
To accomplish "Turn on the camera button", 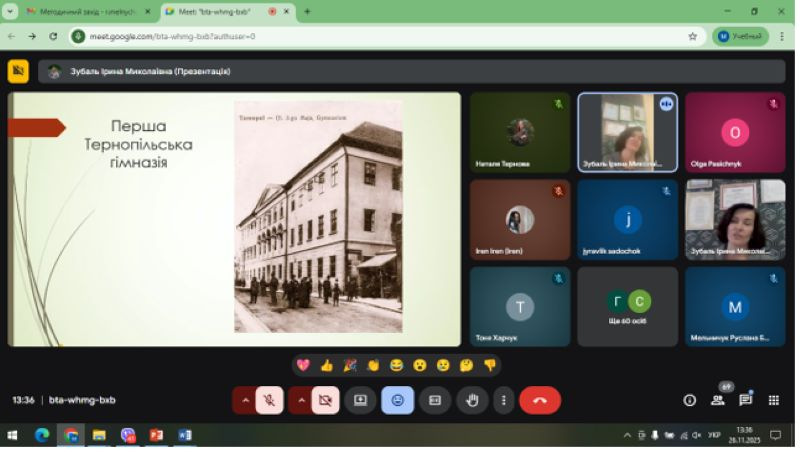I will 324,400.
